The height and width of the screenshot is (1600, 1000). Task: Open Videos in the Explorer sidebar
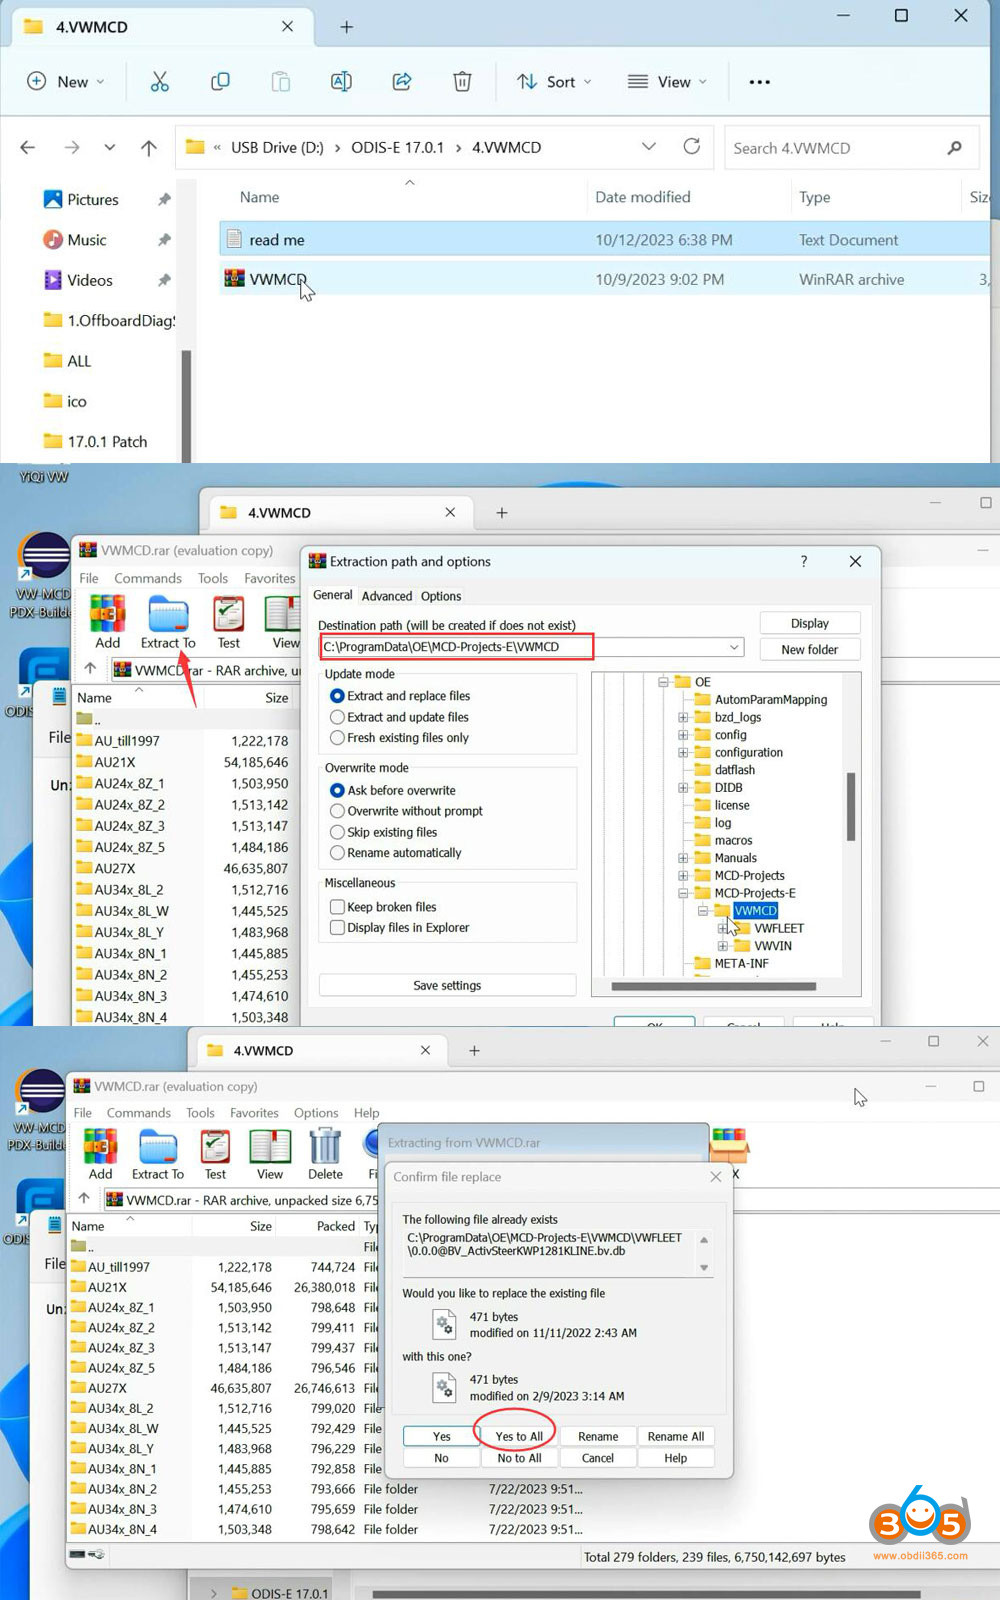point(78,280)
